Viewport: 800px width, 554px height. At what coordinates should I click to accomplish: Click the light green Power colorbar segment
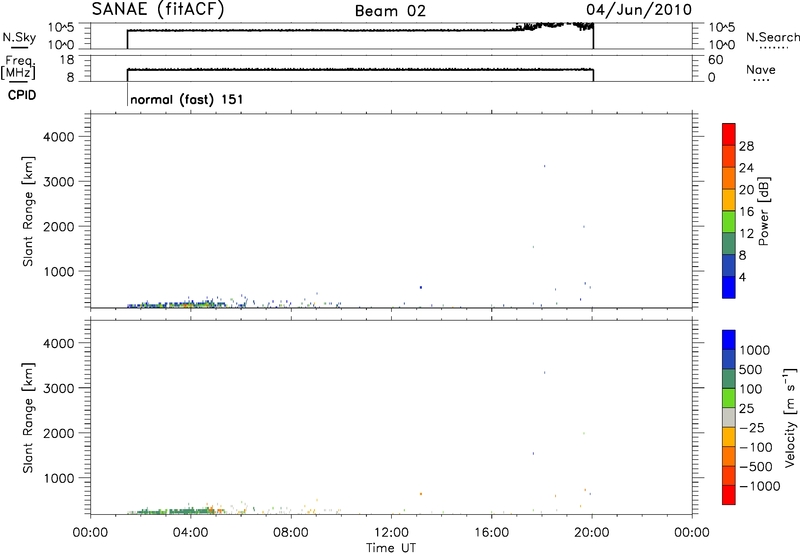tap(729, 221)
